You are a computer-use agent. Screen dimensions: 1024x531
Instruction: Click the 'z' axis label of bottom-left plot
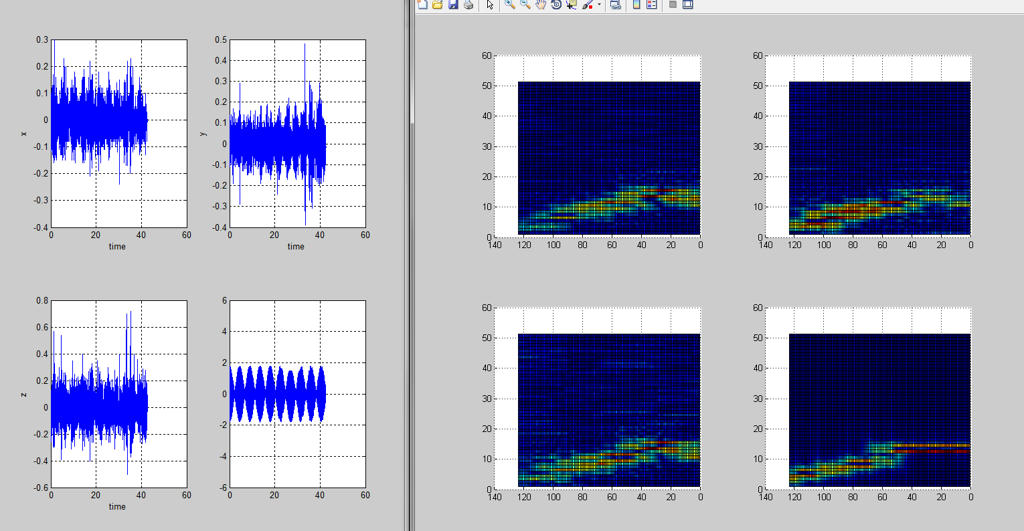pyautogui.click(x=24, y=394)
